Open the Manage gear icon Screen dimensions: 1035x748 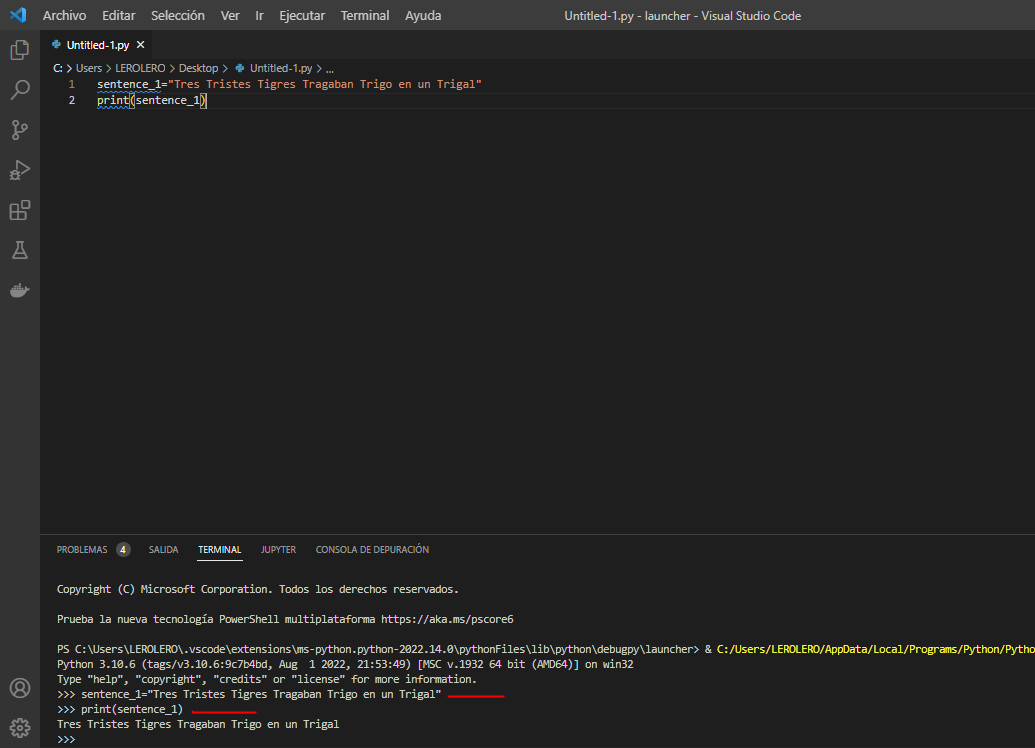coord(19,727)
